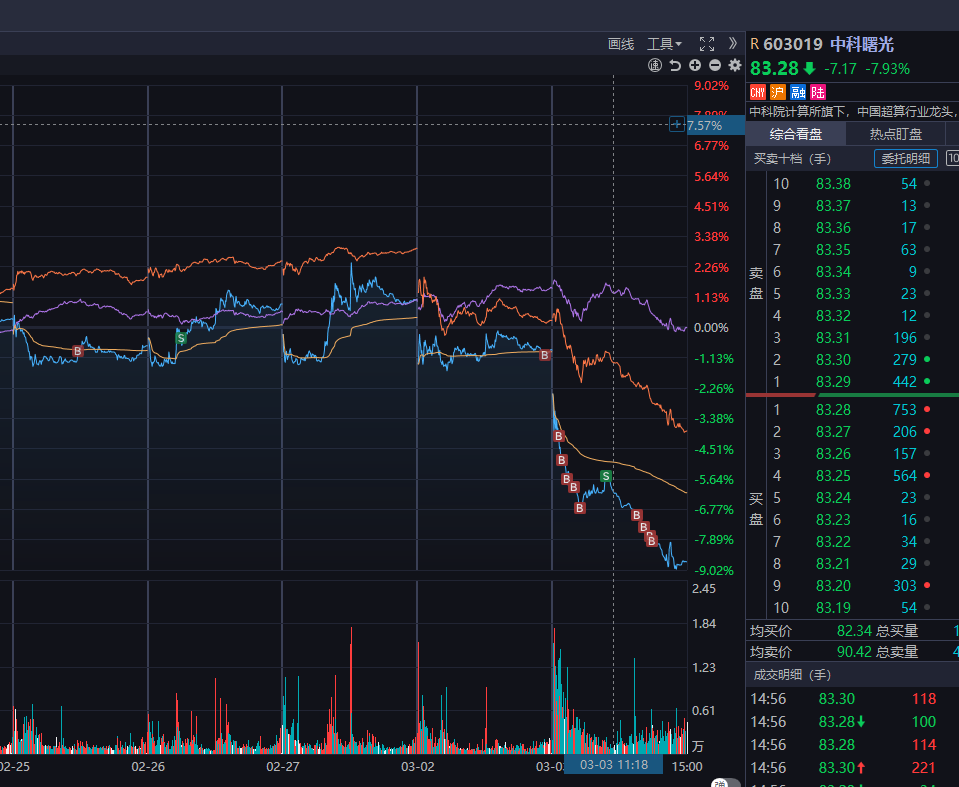This screenshot has width=959, height=787.
Task: Click the undo arrow icon above chart
Action: [x=675, y=66]
